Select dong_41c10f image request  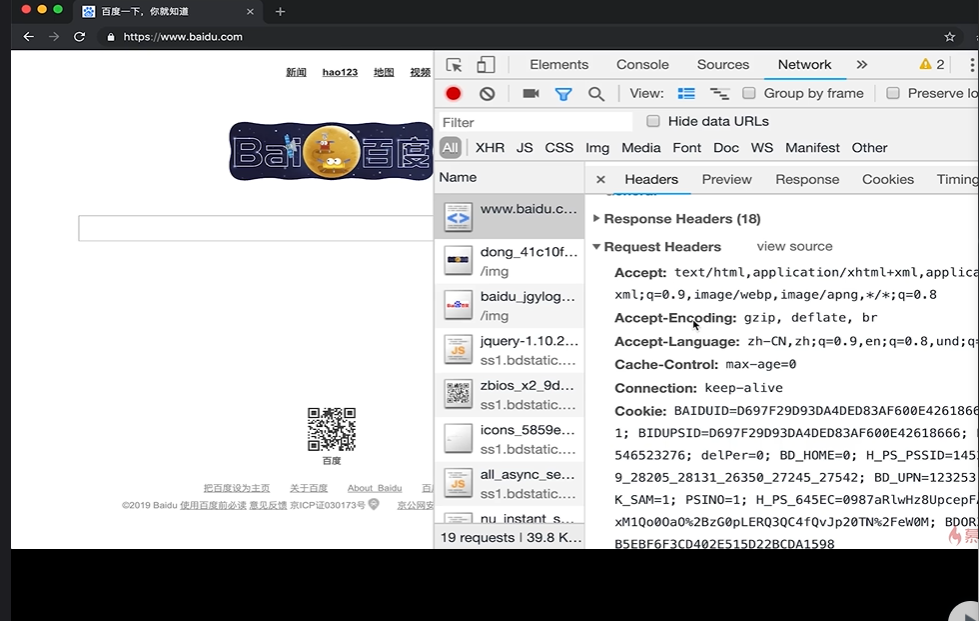point(509,261)
